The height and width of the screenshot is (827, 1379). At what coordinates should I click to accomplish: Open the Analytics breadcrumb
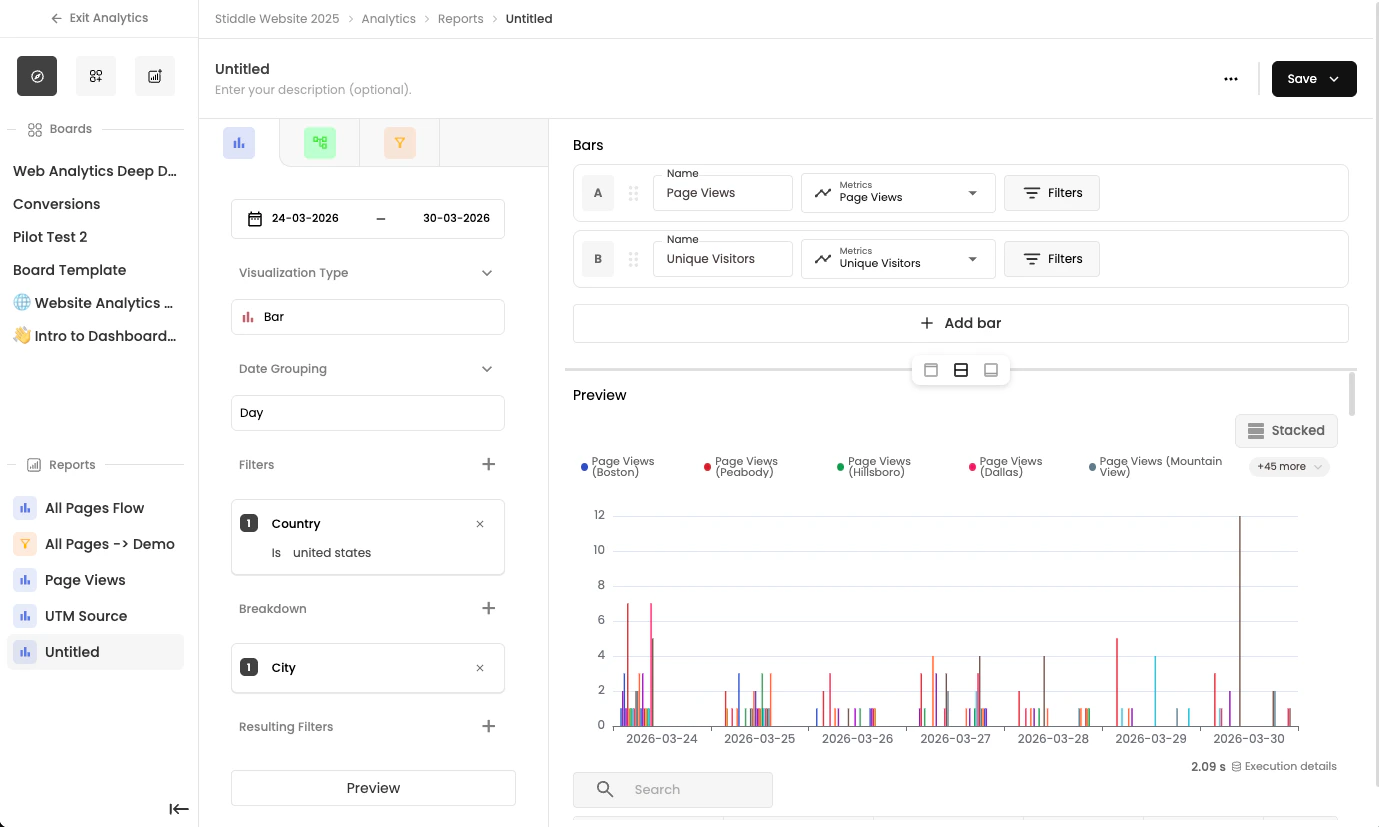389,19
